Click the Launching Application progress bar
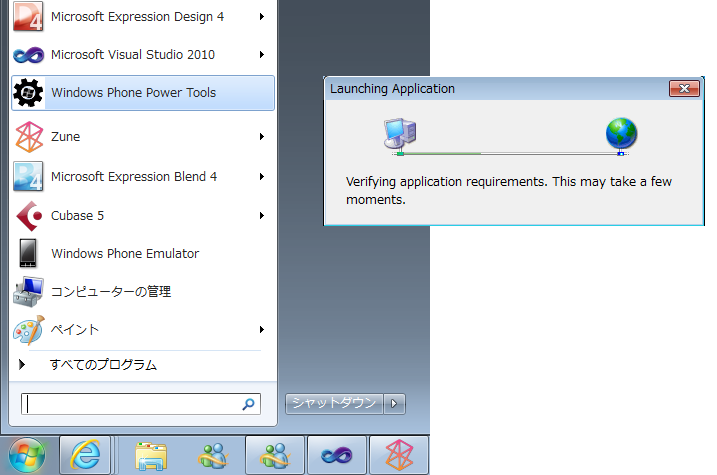This screenshot has width=717, height=475. point(510,154)
